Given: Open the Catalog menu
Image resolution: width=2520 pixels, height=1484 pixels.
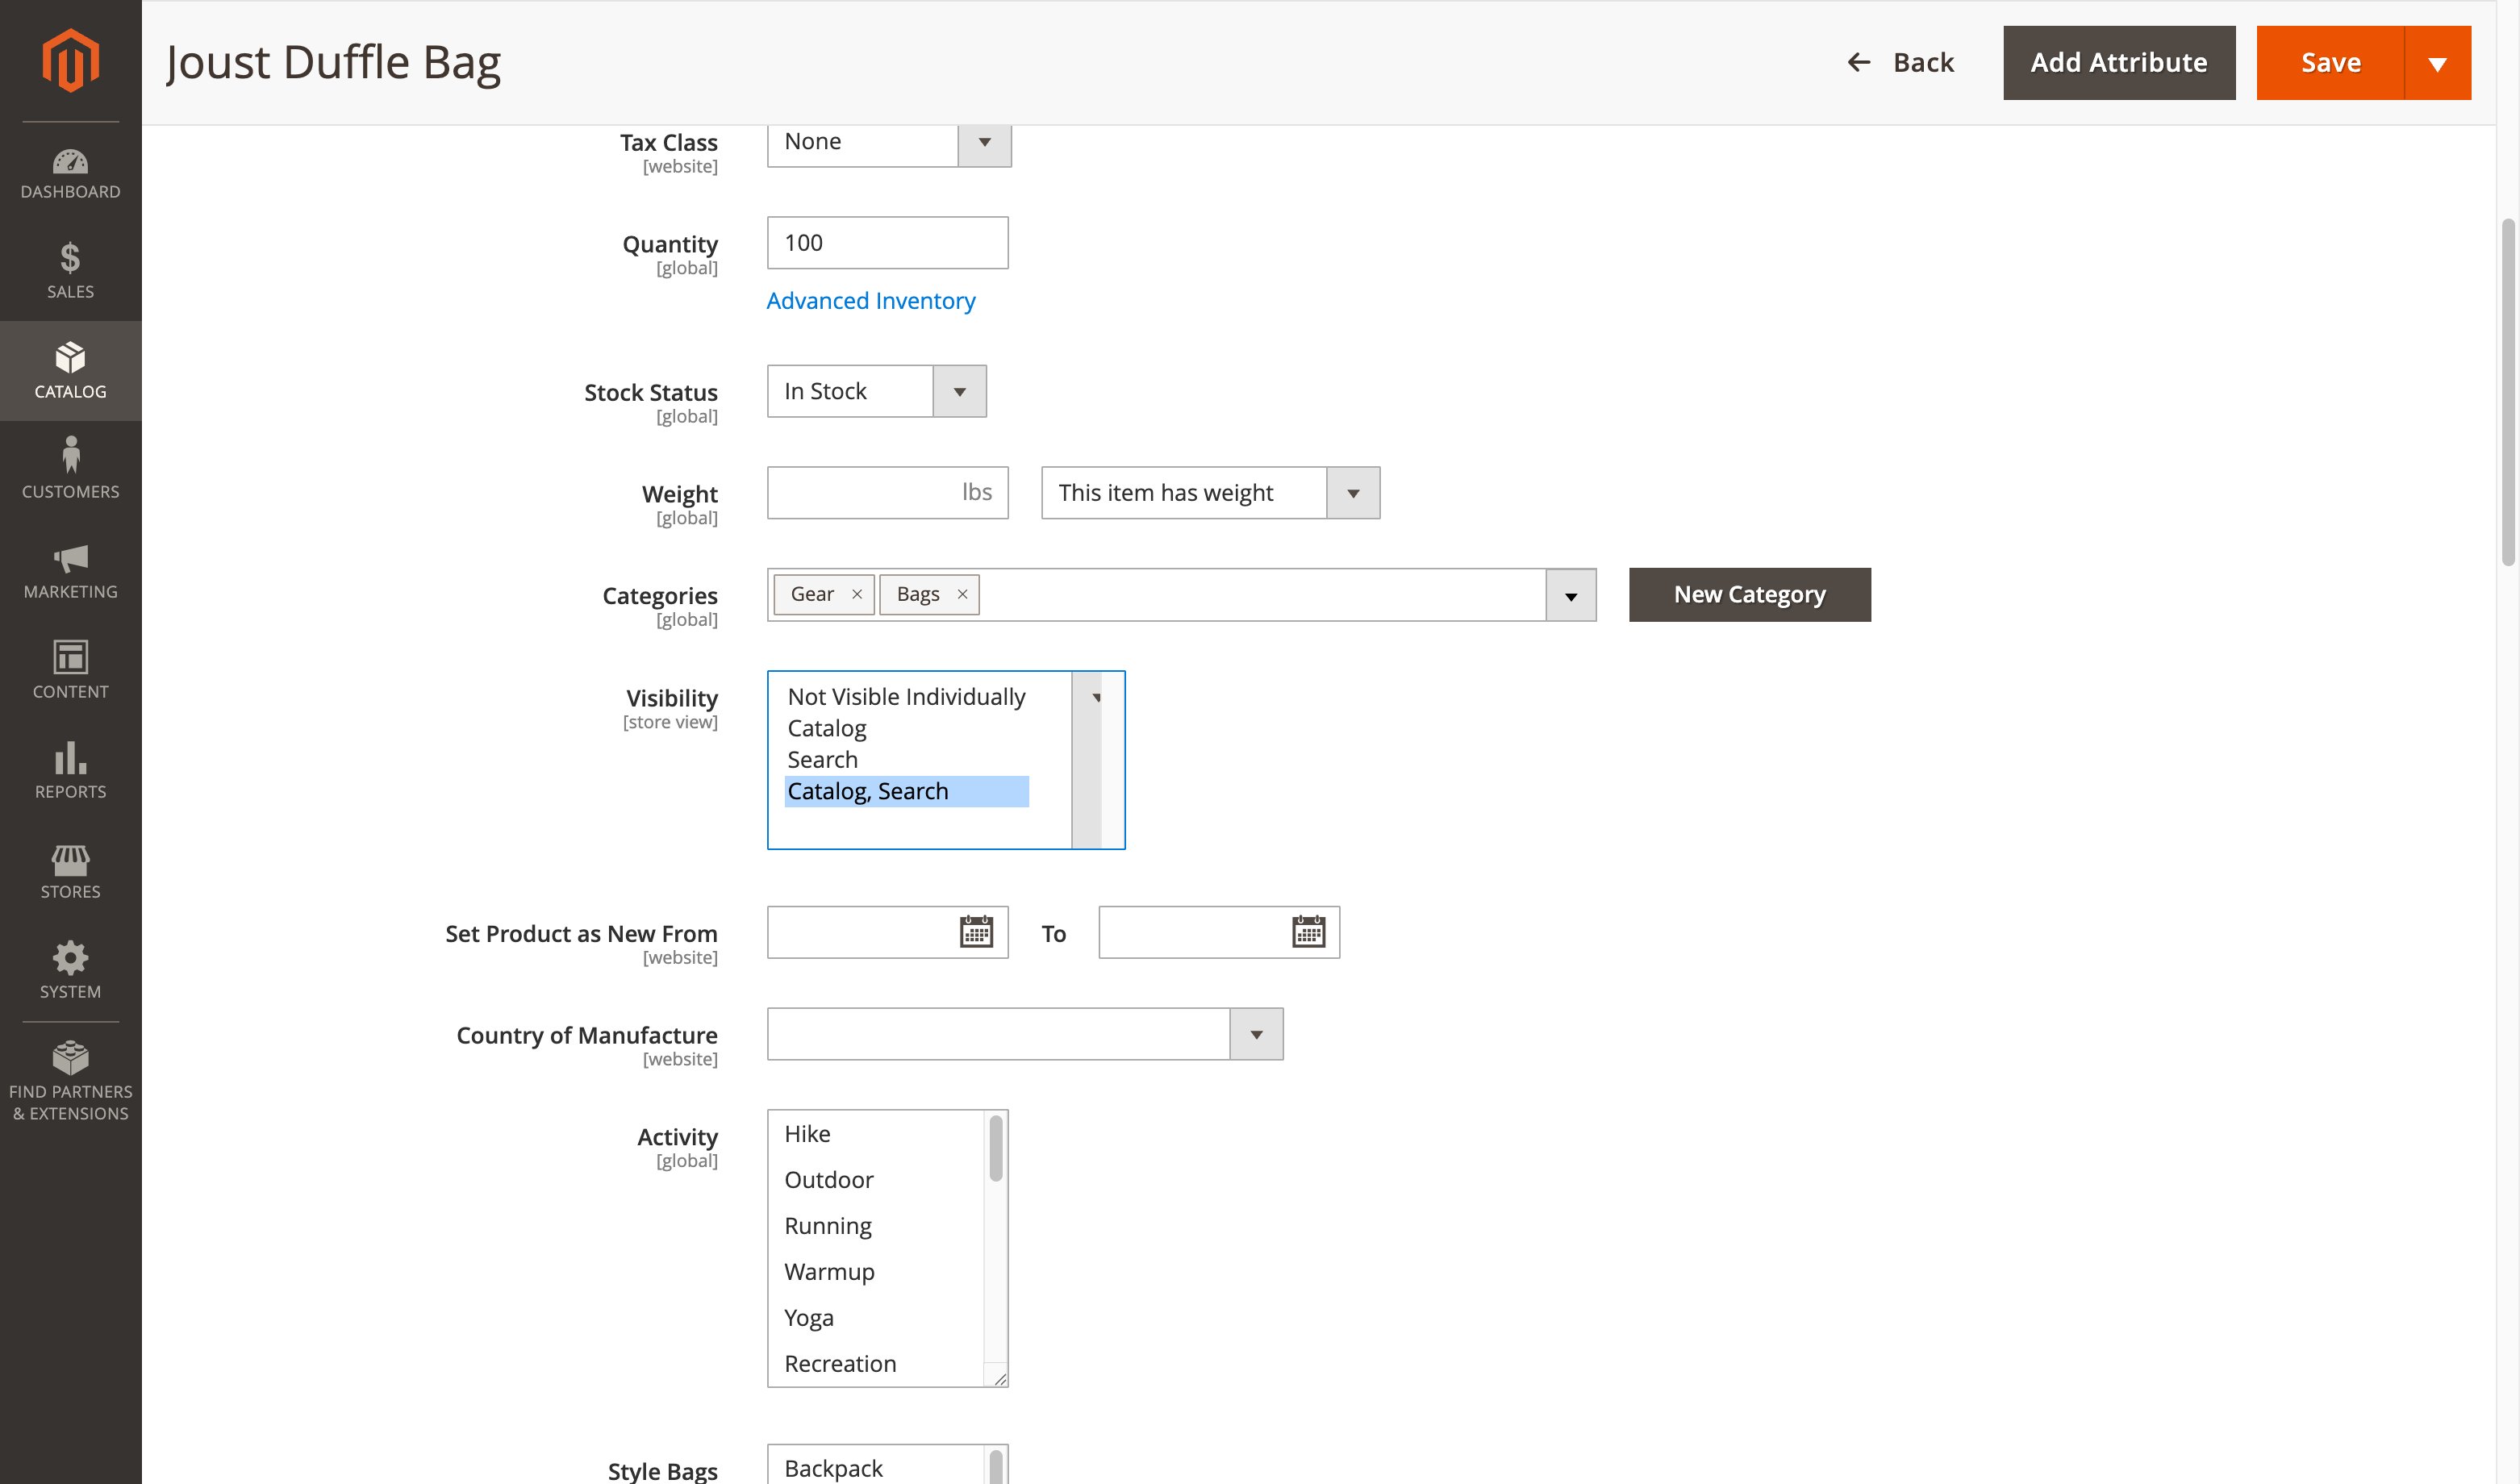Looking at the screenshot, I should tap(70, 371).
